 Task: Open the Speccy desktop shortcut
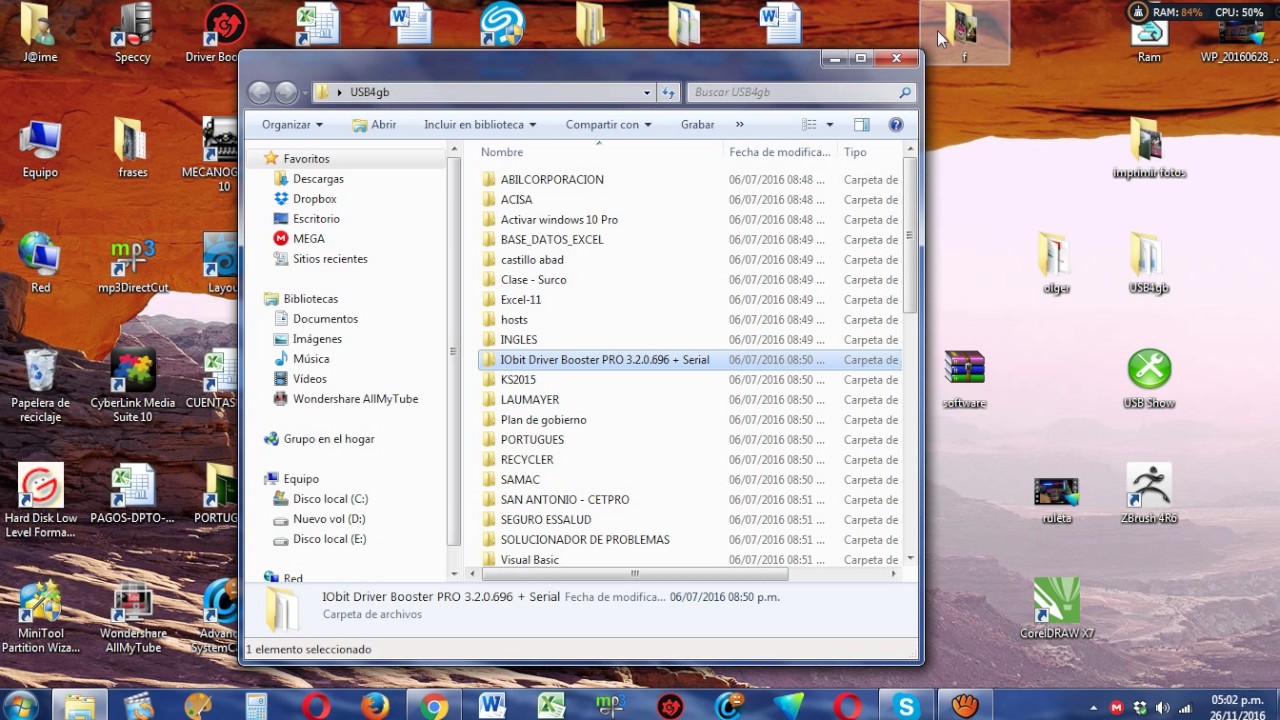point(132,34)
